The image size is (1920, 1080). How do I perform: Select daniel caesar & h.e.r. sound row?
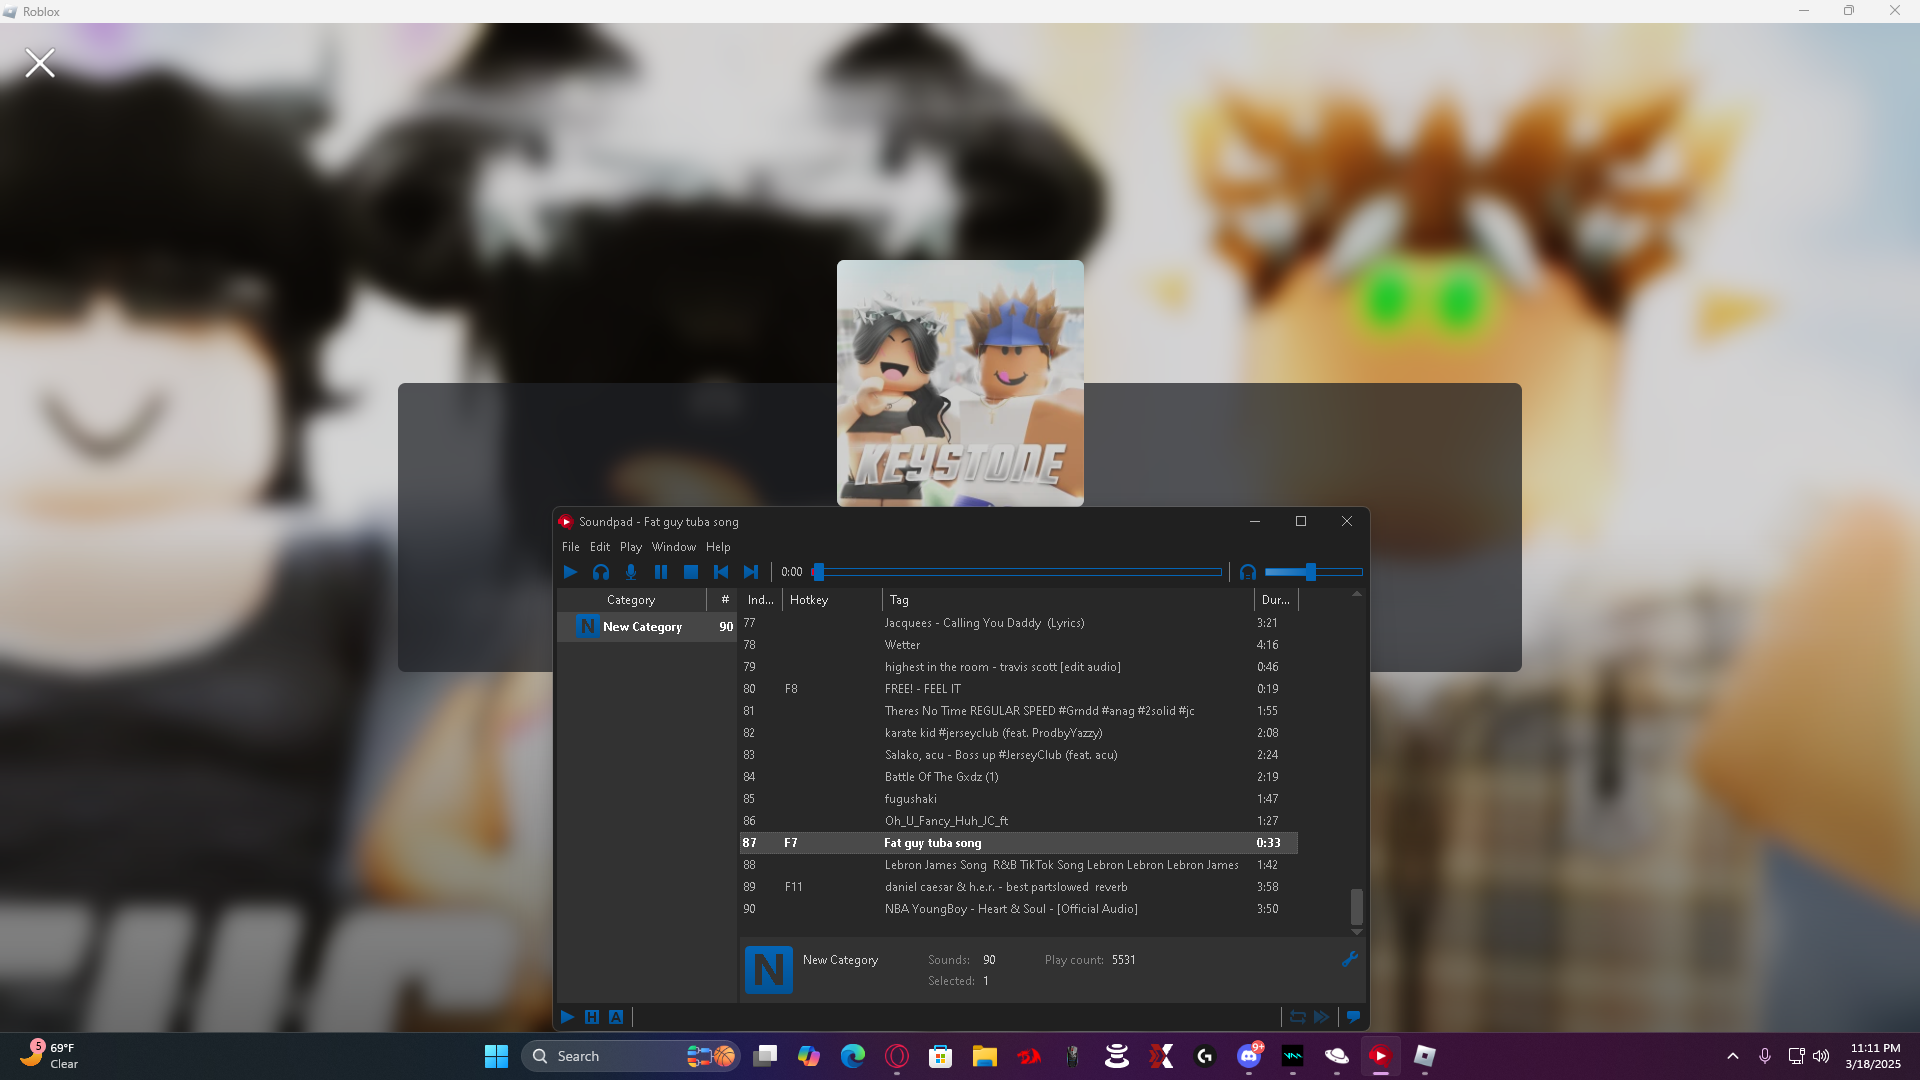(1019, 887)
